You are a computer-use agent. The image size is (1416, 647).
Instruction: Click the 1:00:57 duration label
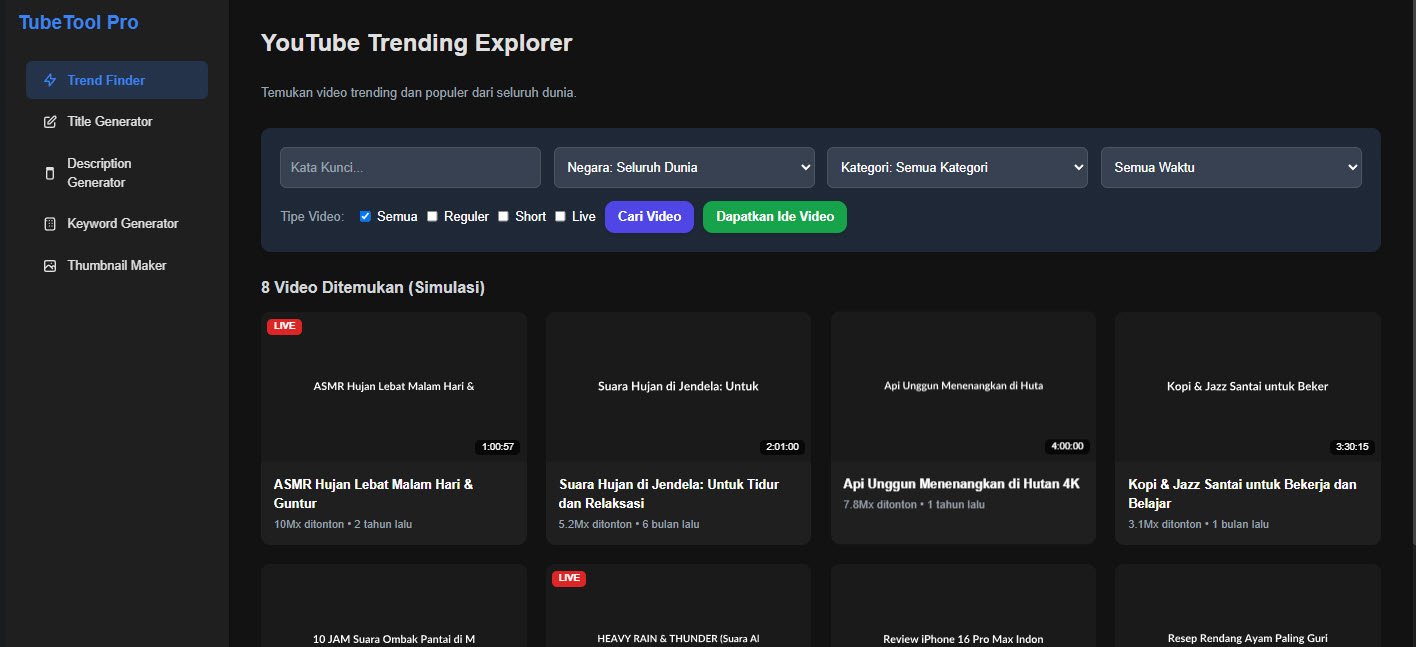[498, 447]
